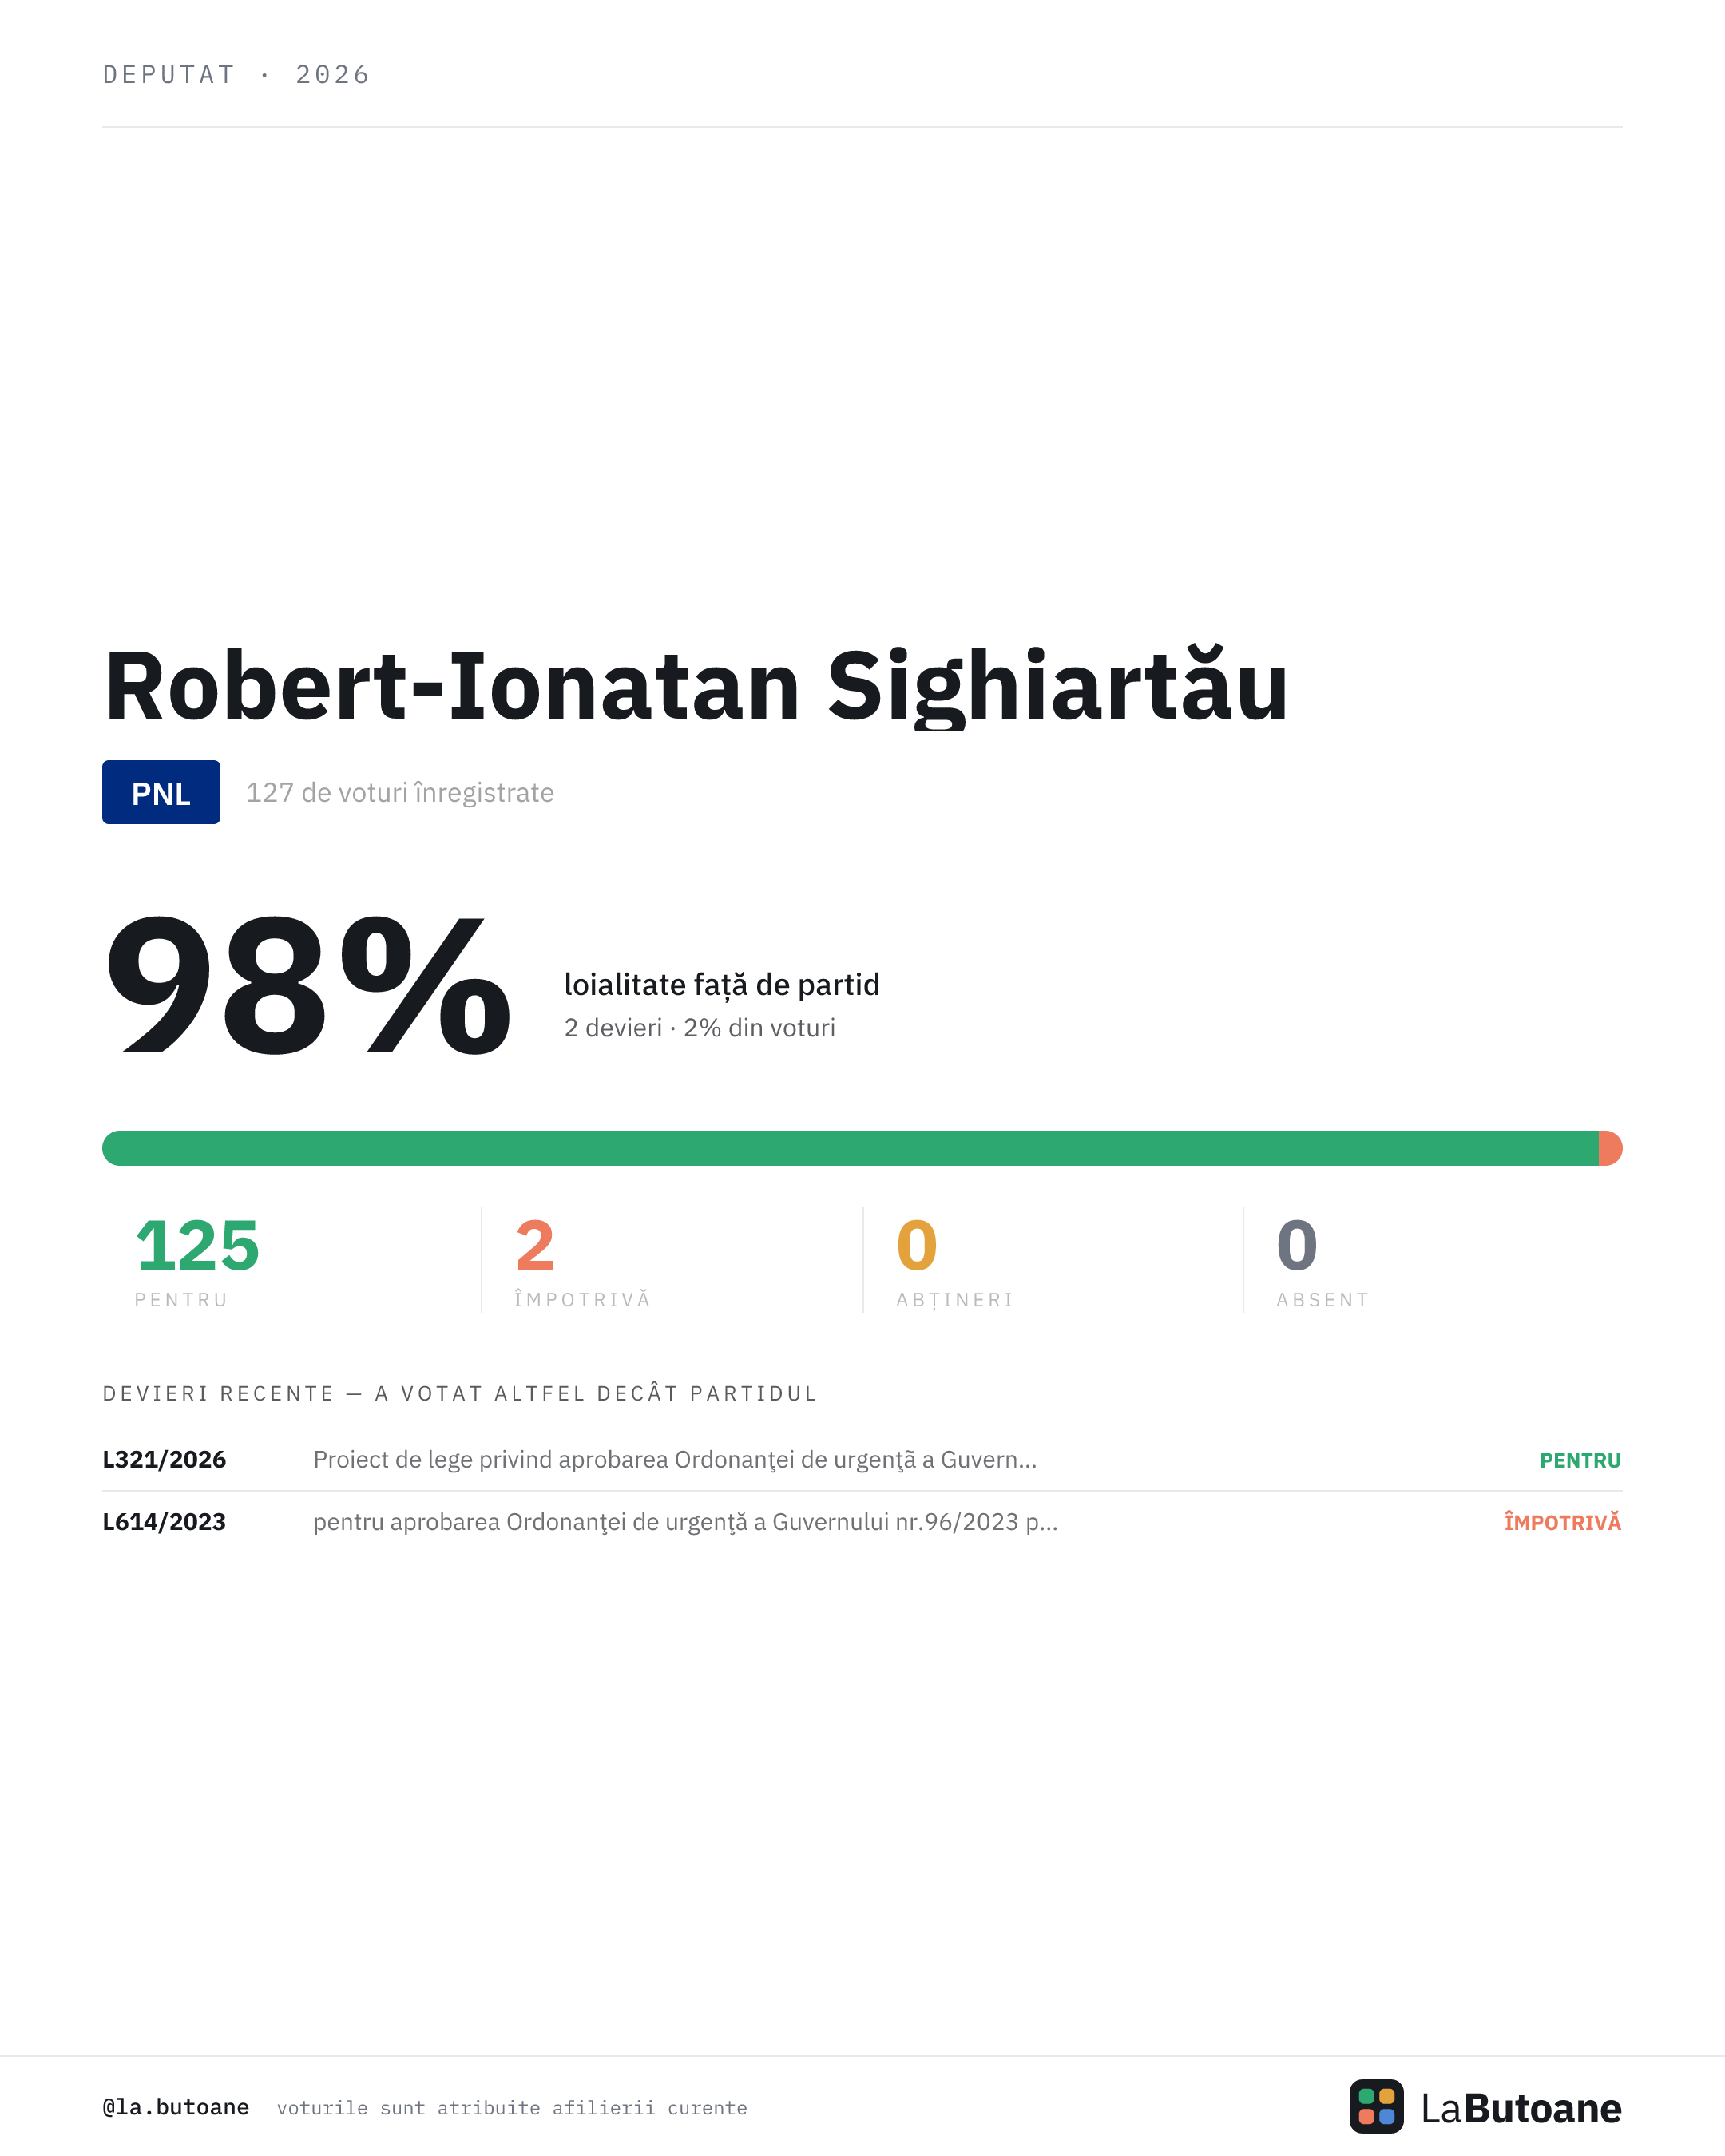Click the 127 de voturi înregistrate text

coord(400,792)
